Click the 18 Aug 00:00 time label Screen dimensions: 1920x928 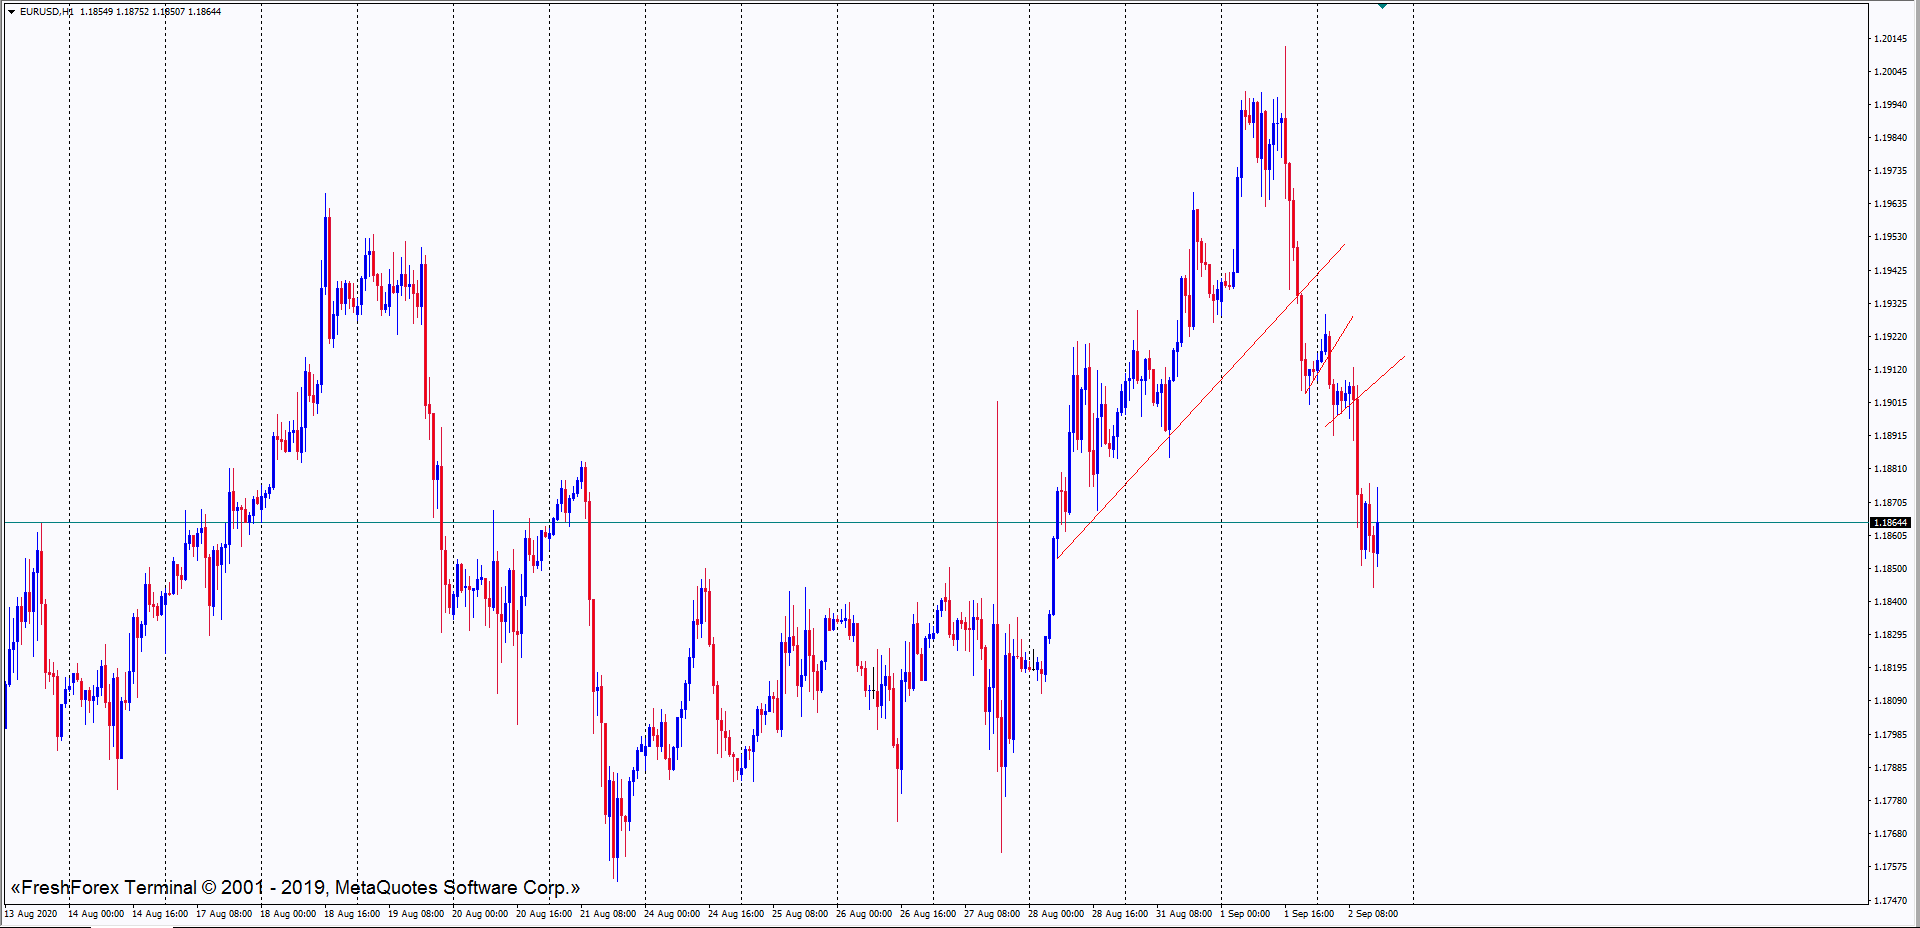(x=288, y=914)
